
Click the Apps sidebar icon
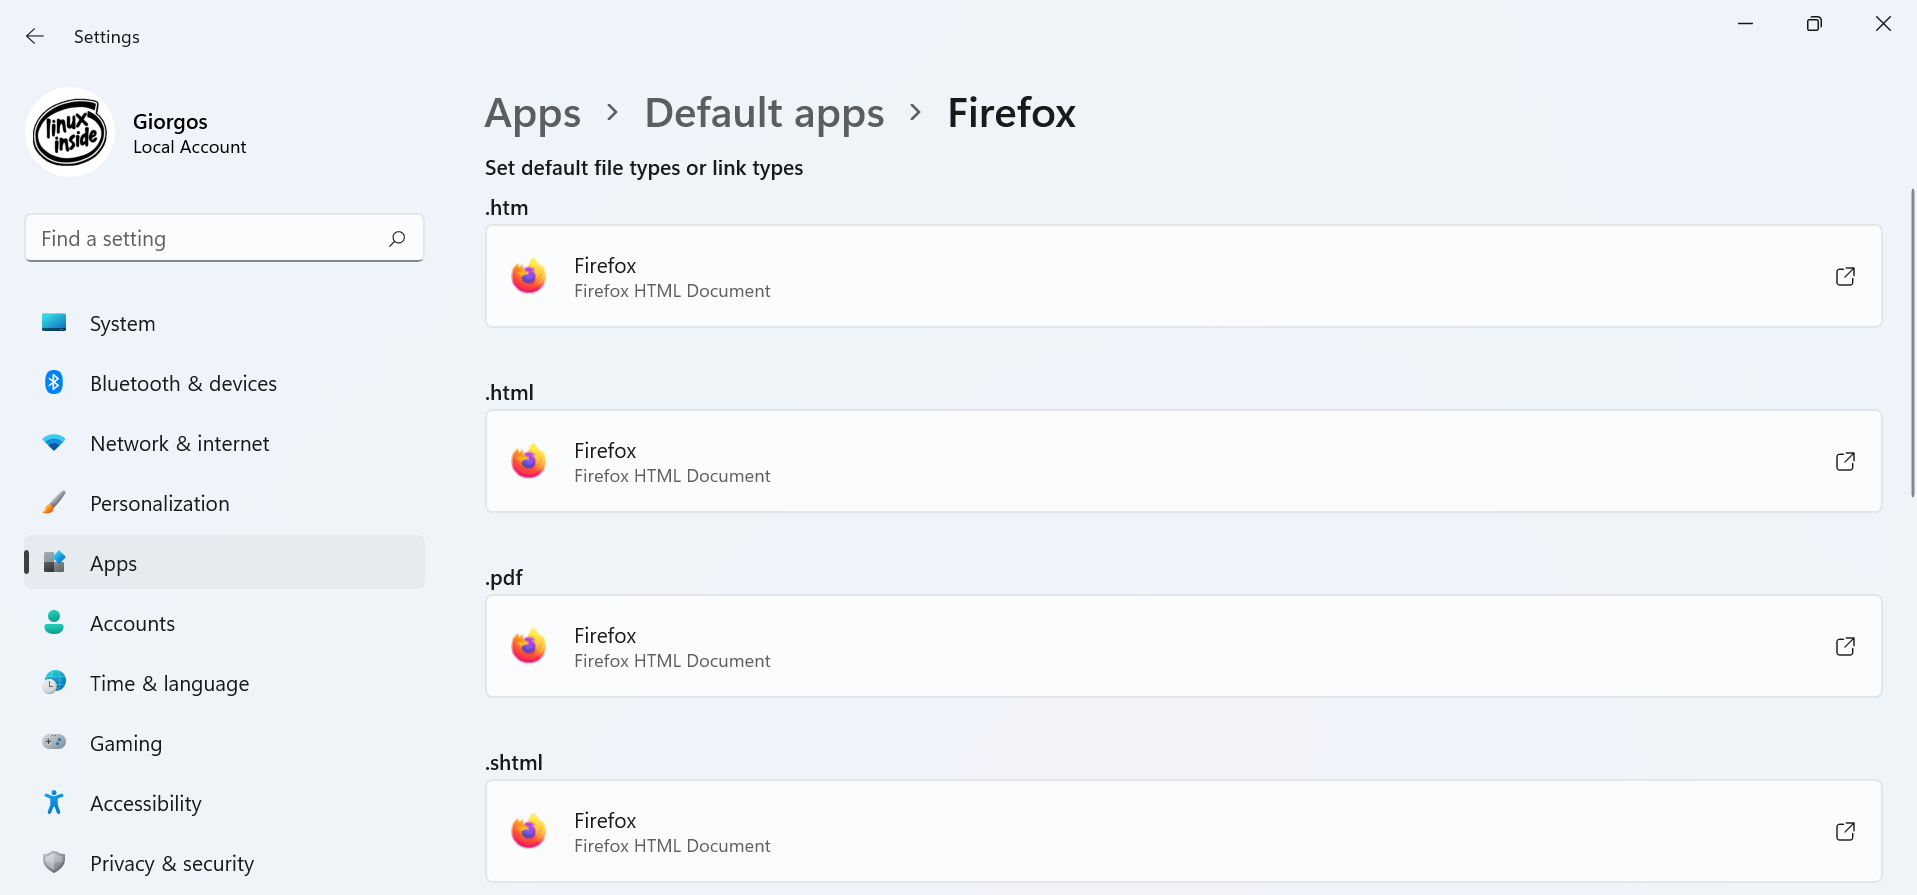pyautogui.click(x=54, y=563)
